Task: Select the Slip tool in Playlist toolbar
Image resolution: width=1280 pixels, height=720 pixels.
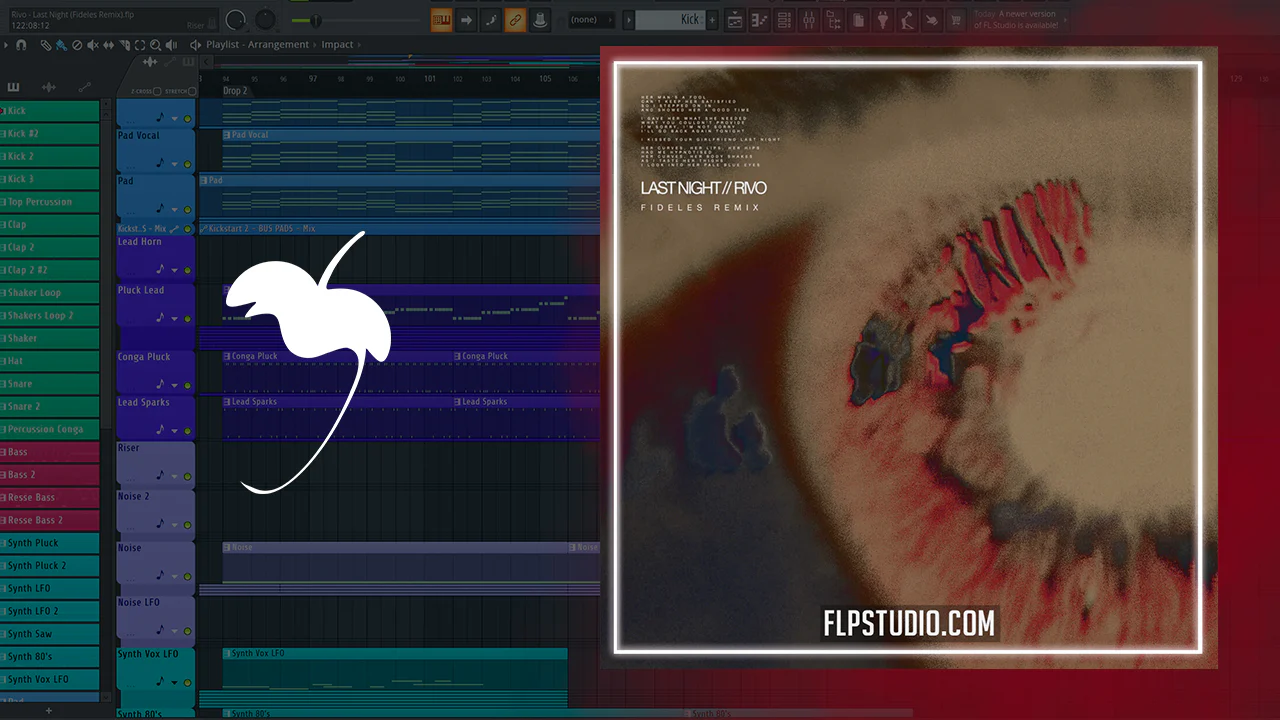Action: (x=108, y=45)
